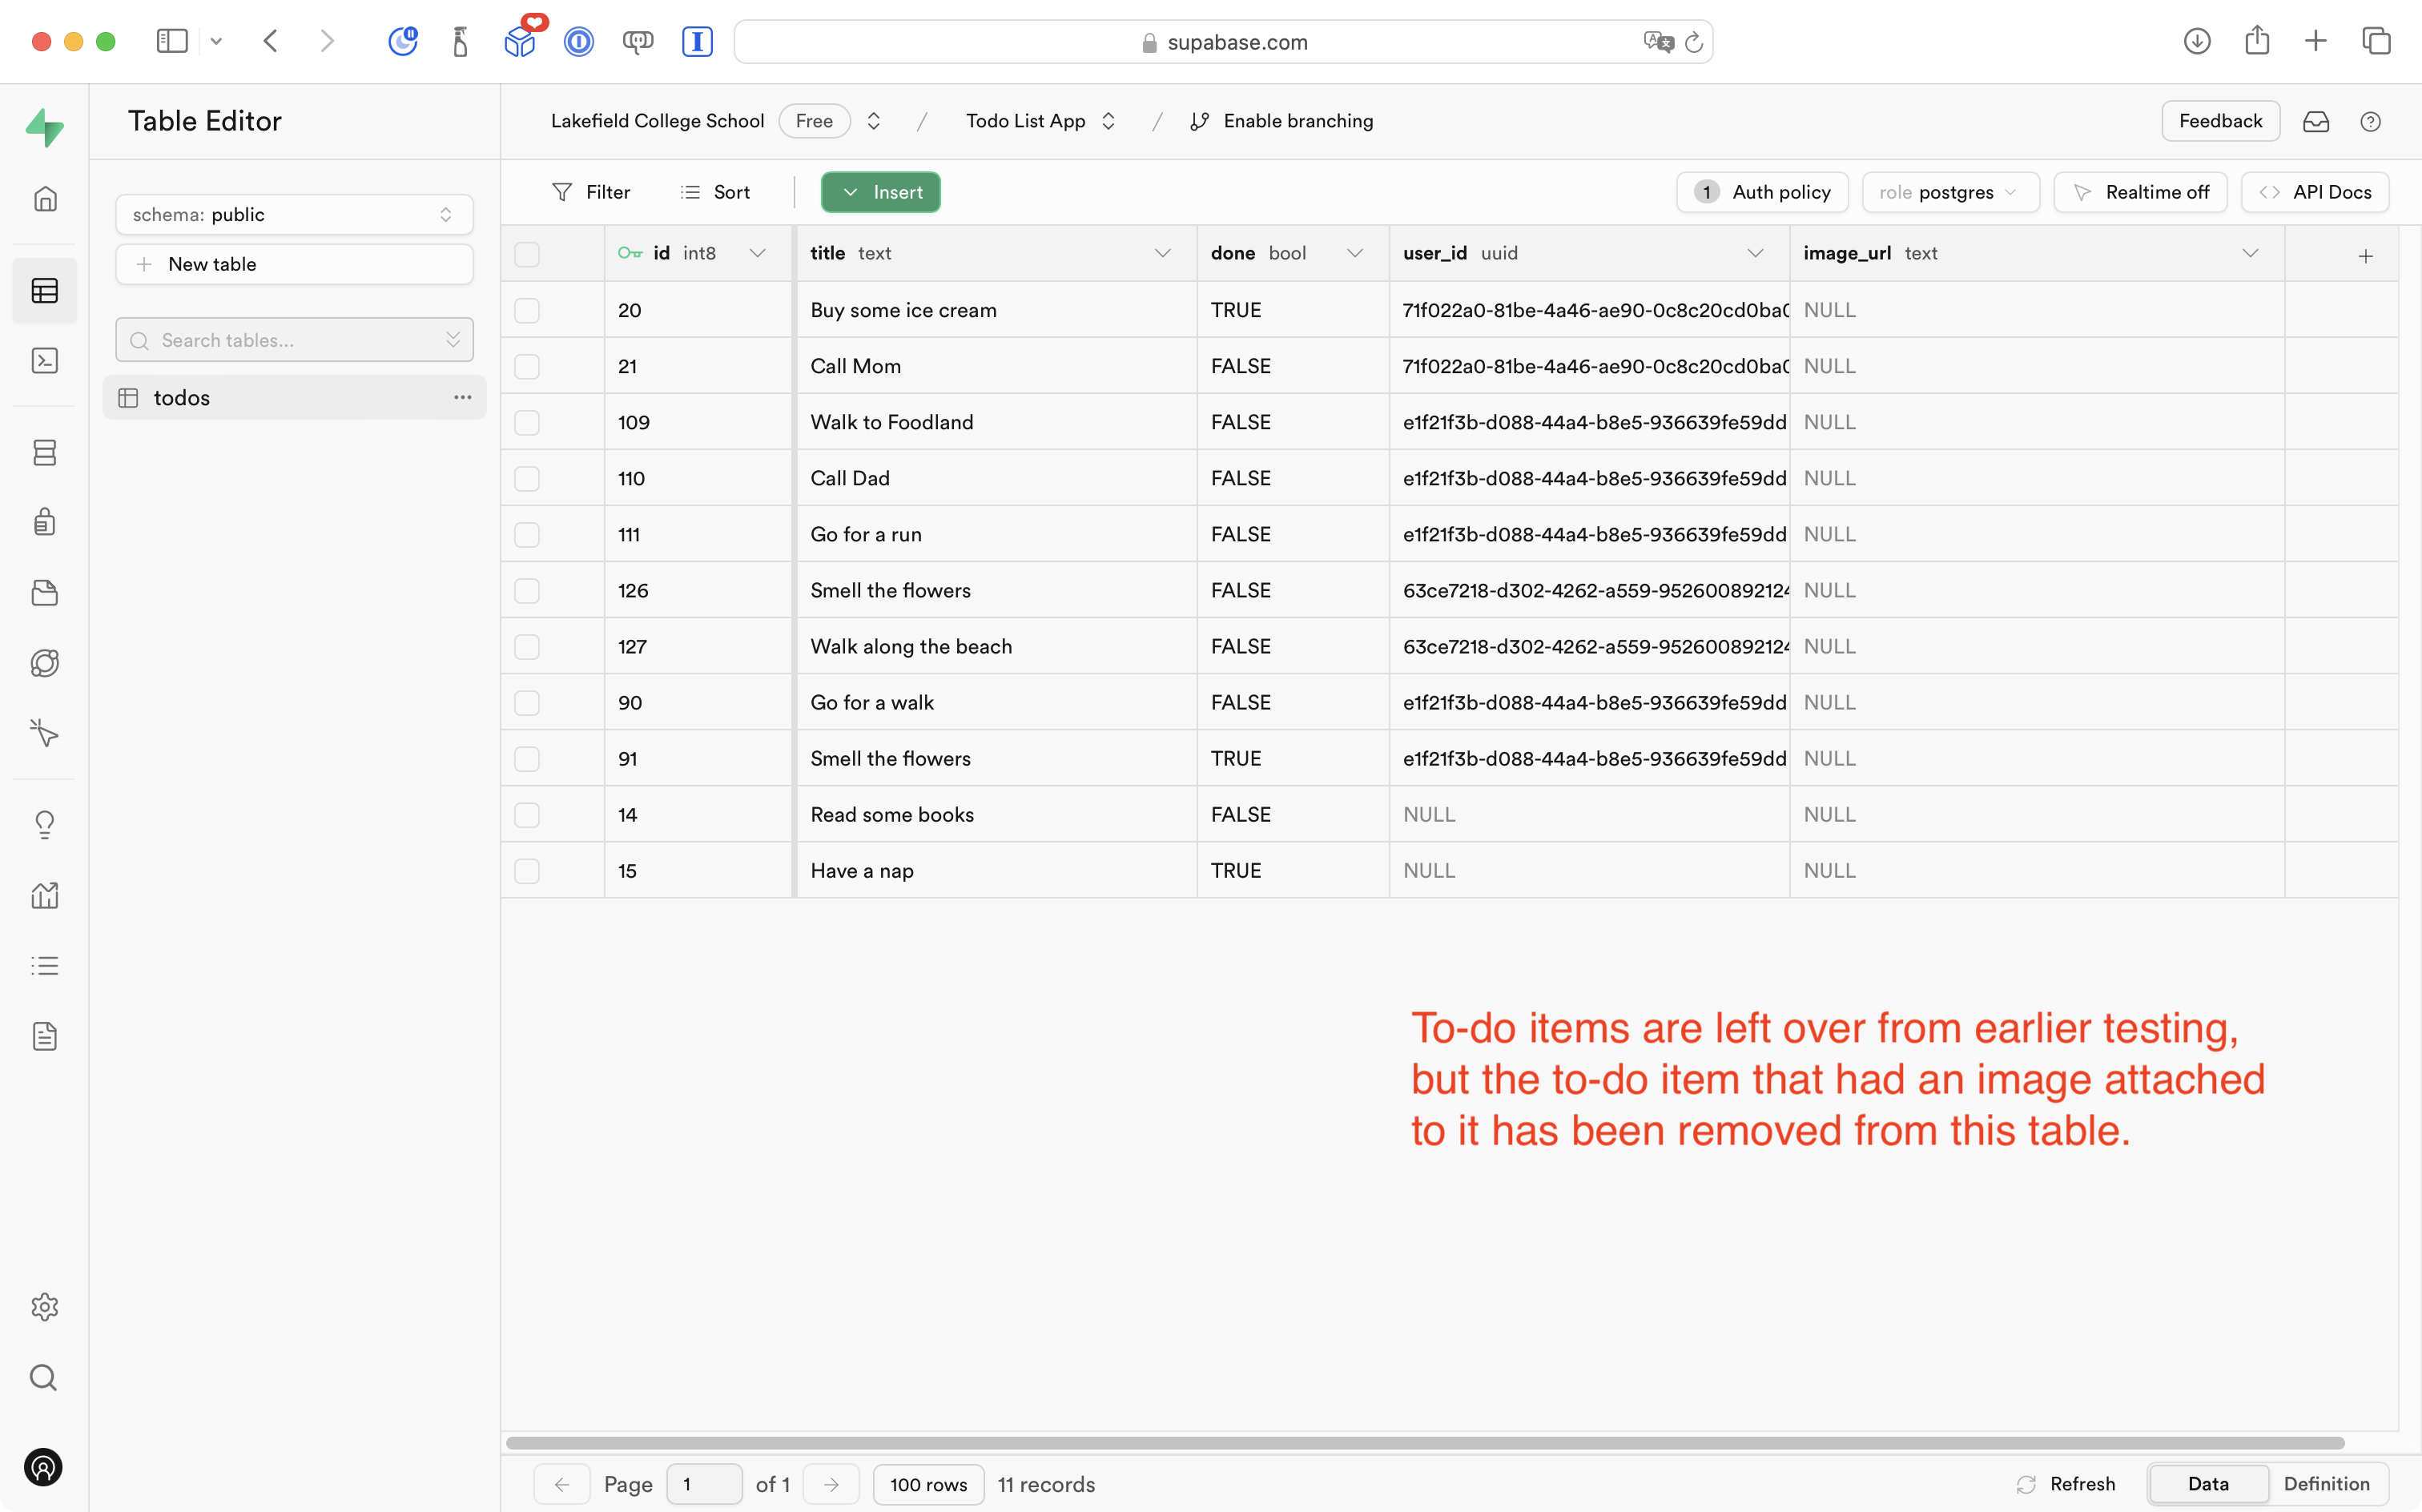
Task: Open the Reports chart icon
Action: coord(45,895)
